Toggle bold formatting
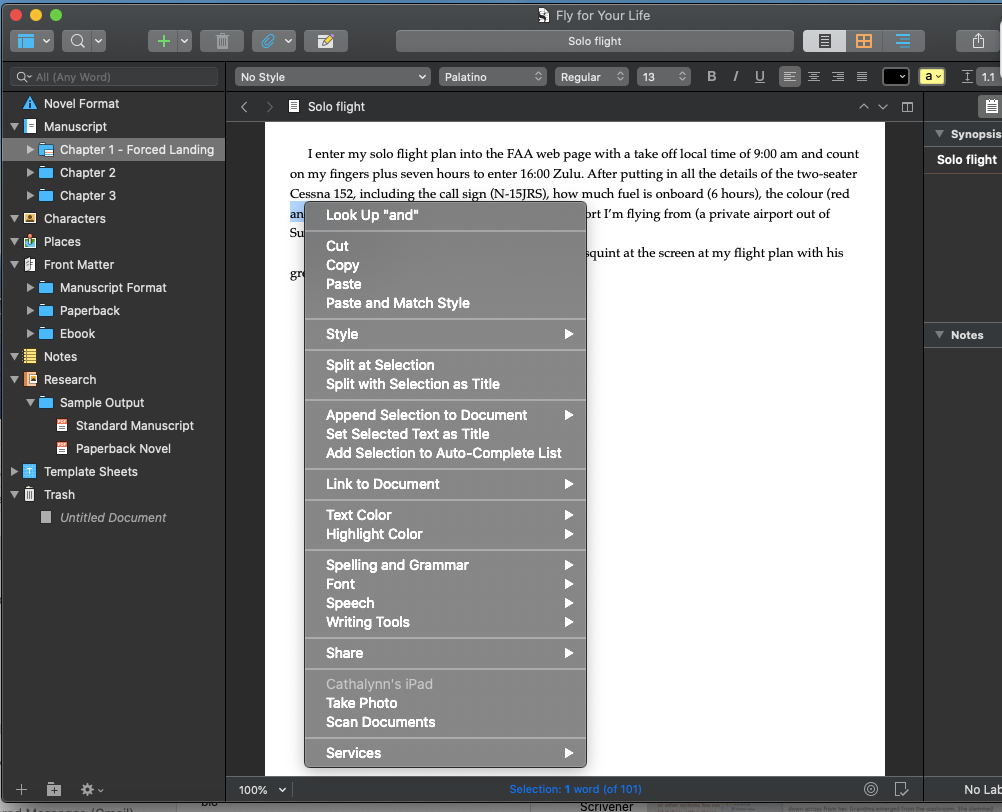1002x812 pixels. pyautogui.click(x=713, y=76)
